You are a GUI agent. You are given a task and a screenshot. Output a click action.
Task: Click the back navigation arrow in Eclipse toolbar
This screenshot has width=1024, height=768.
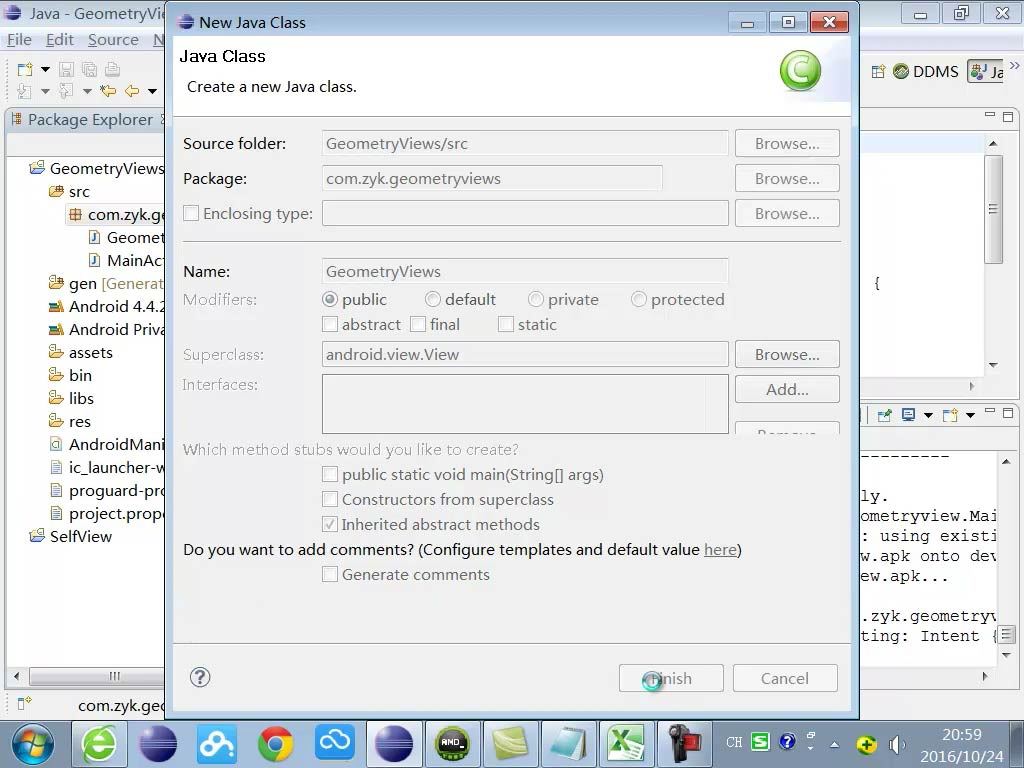pos(132,91)
